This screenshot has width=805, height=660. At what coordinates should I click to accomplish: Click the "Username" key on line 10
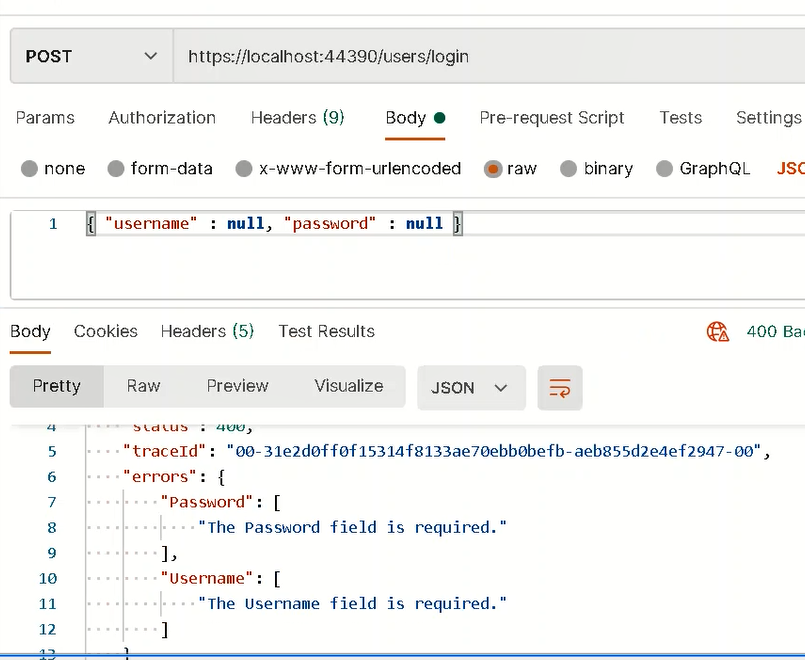pyautogui.click(x=207, y=578)
